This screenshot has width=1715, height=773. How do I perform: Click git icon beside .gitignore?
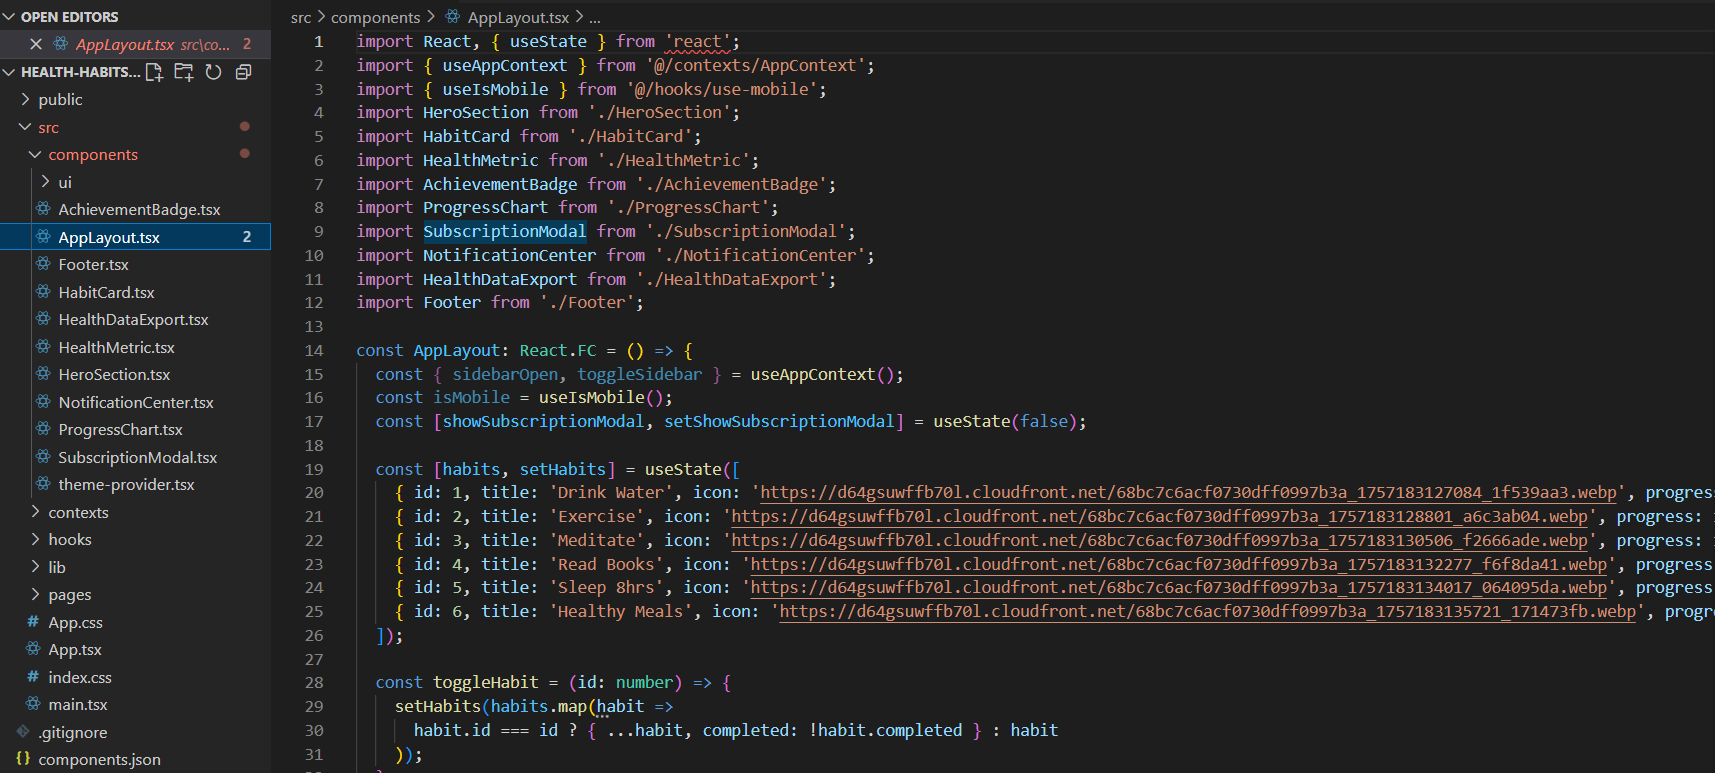pos(23,732)
